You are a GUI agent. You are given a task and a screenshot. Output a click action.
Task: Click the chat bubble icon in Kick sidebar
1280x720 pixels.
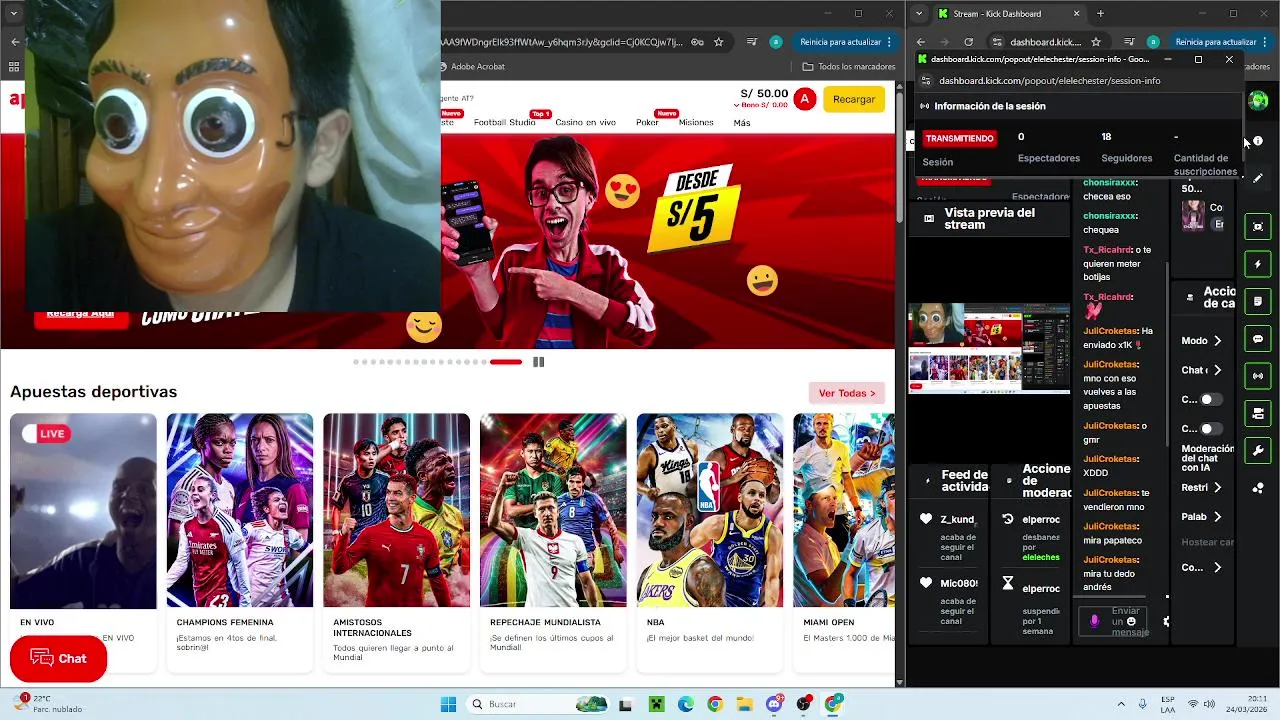tap(1258, 339)
